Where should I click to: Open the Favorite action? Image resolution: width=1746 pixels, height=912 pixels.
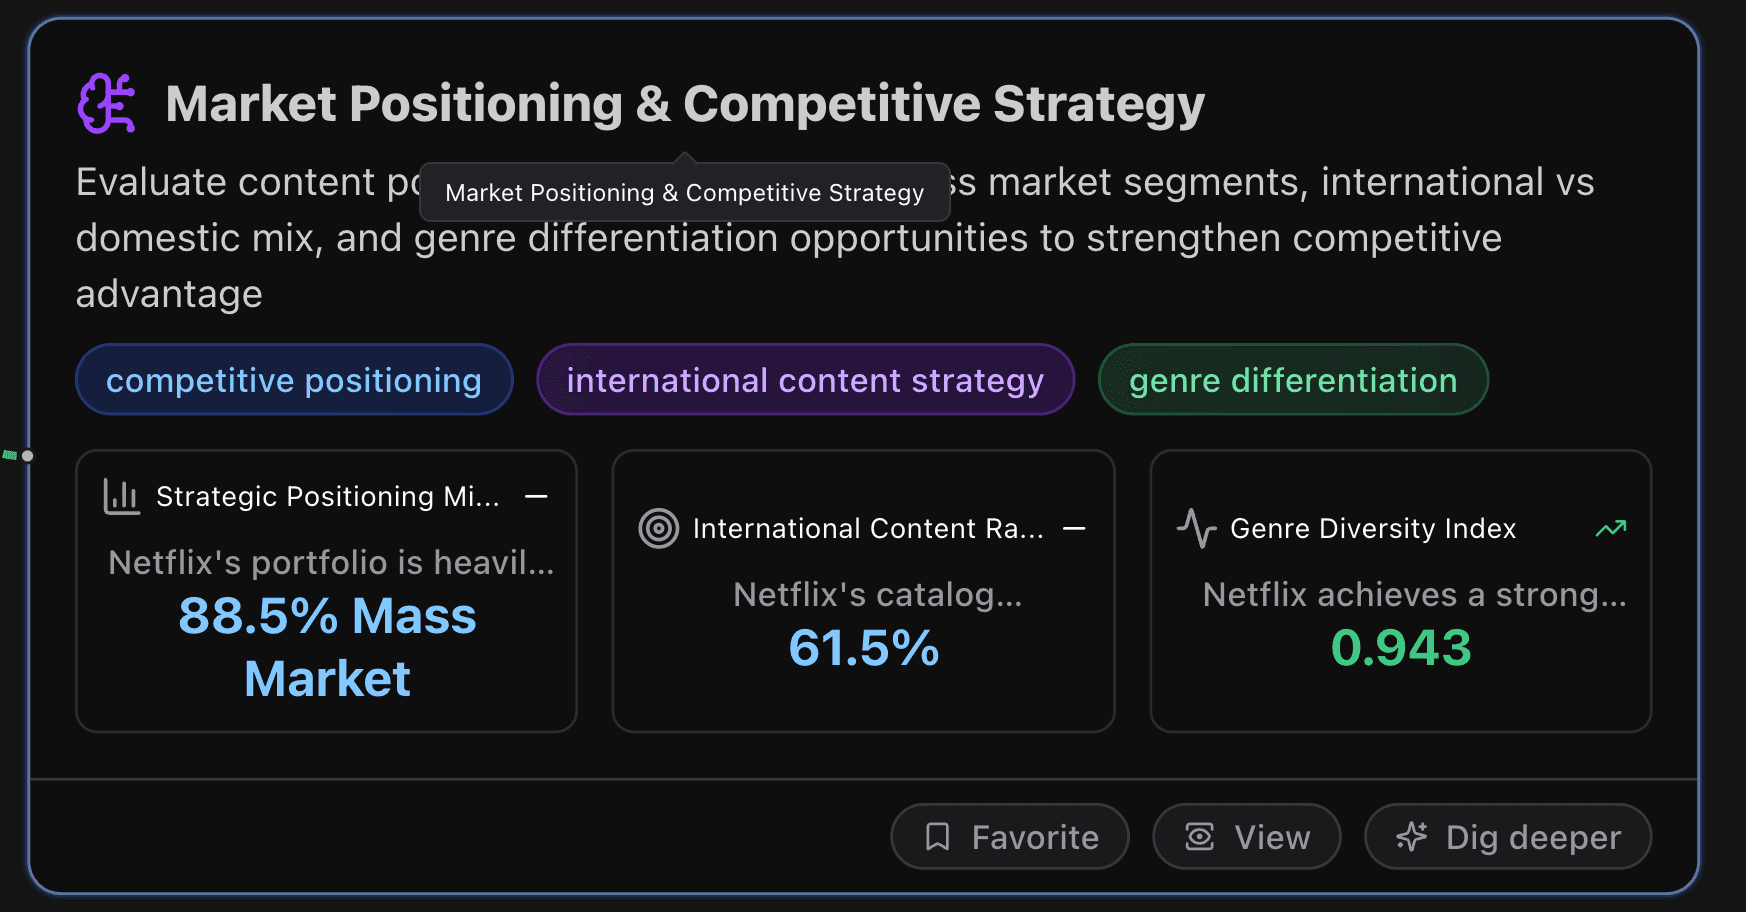[1009, 836]
